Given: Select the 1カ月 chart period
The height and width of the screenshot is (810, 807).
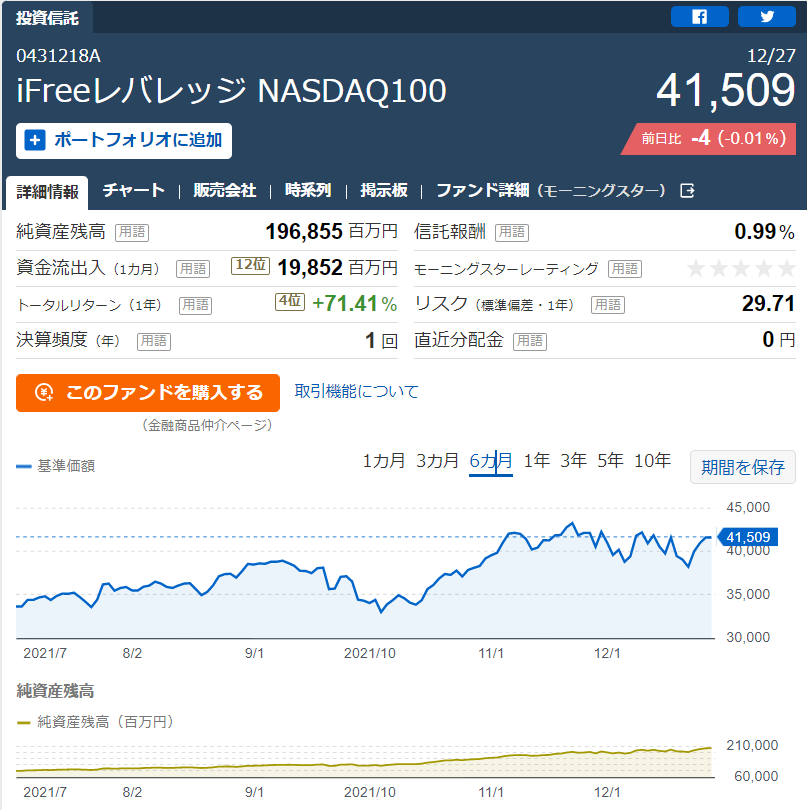Looking at the screenshot, I should click(x=383, y=461).
